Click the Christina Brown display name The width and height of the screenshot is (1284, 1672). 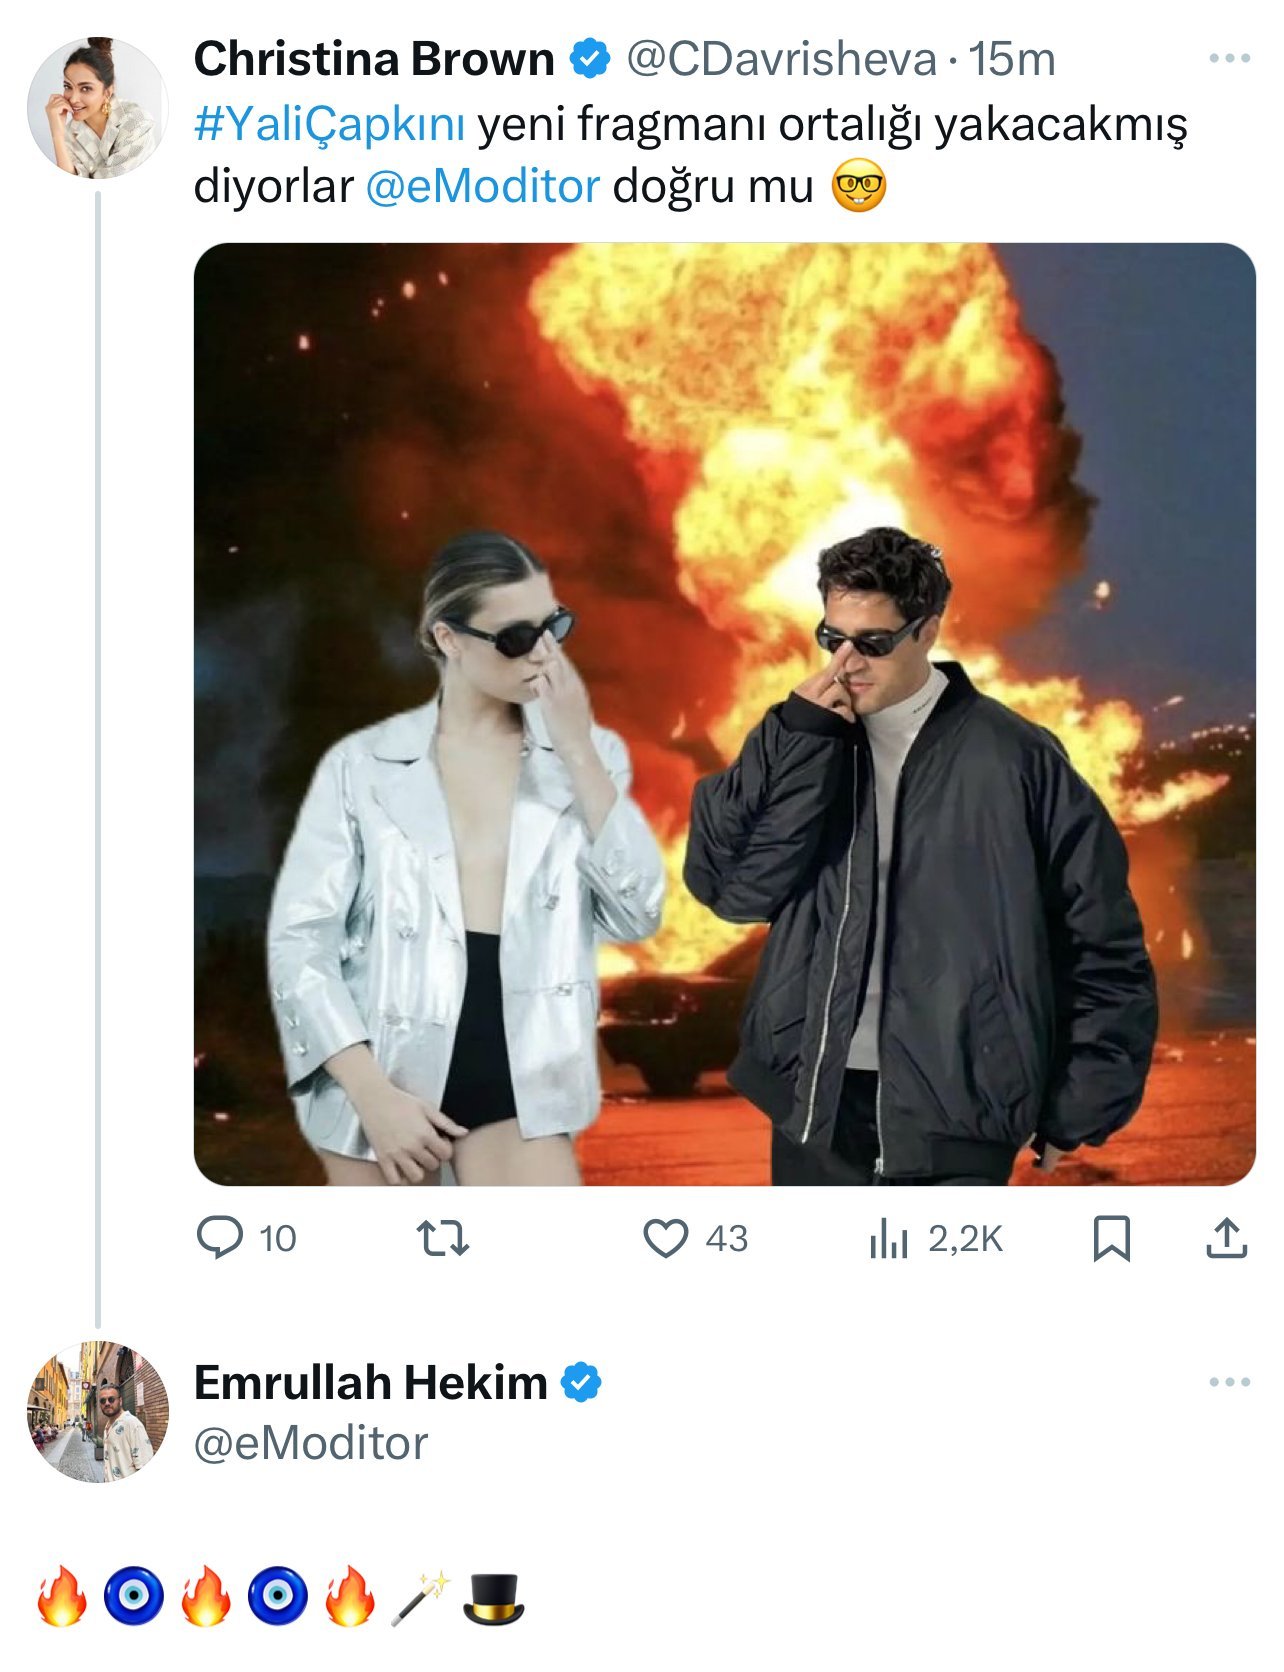[x=374, y=59]
